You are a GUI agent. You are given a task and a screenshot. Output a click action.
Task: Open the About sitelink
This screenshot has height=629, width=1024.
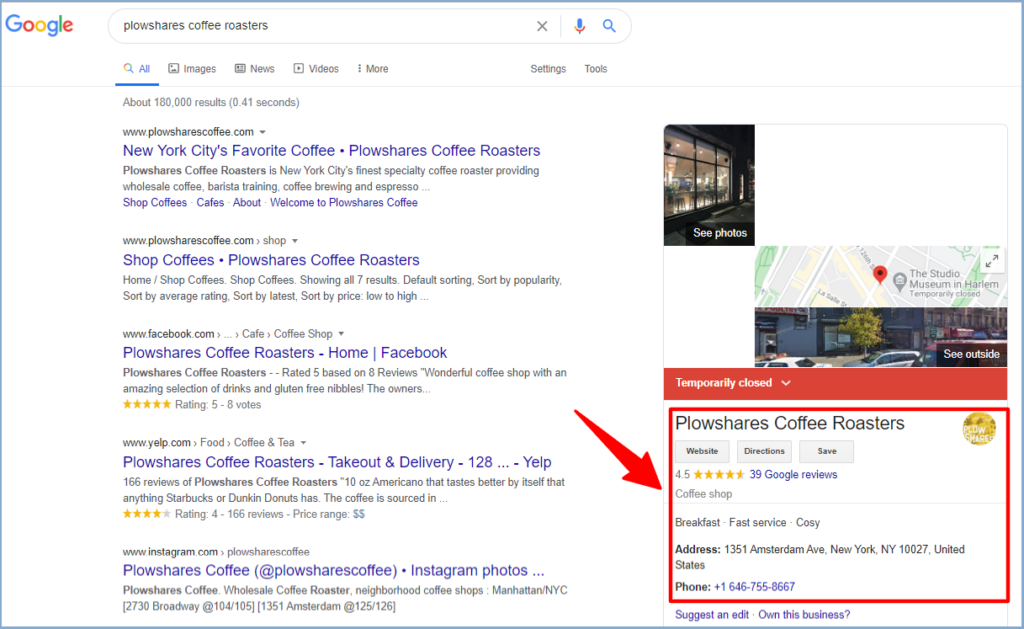click(x=247, y=202)
